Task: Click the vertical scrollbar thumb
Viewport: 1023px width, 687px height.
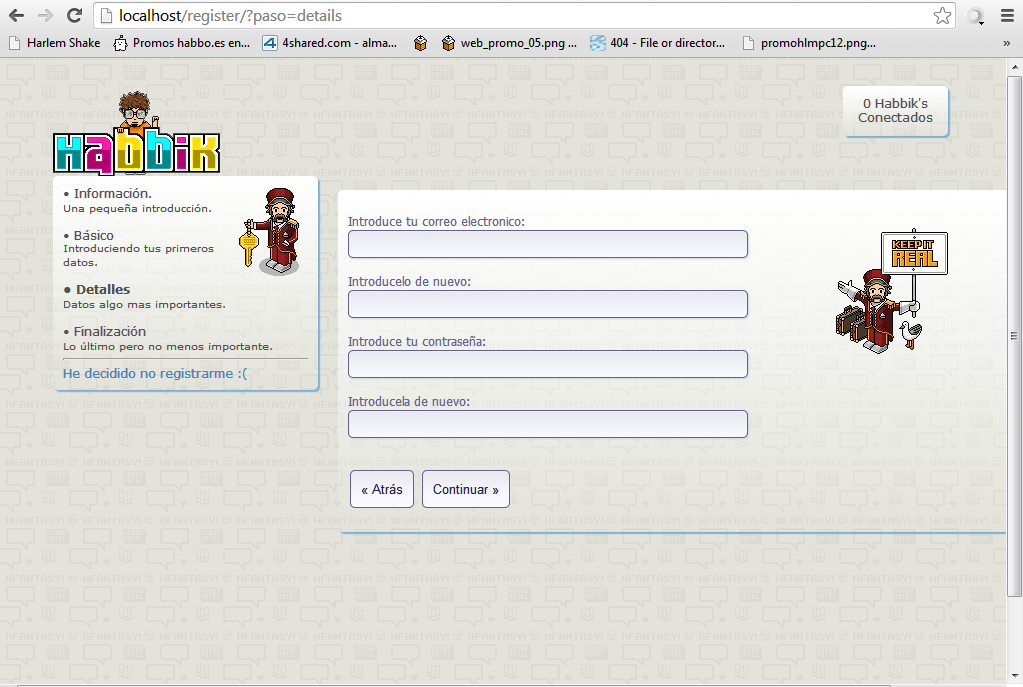Action: point(1015,336)
